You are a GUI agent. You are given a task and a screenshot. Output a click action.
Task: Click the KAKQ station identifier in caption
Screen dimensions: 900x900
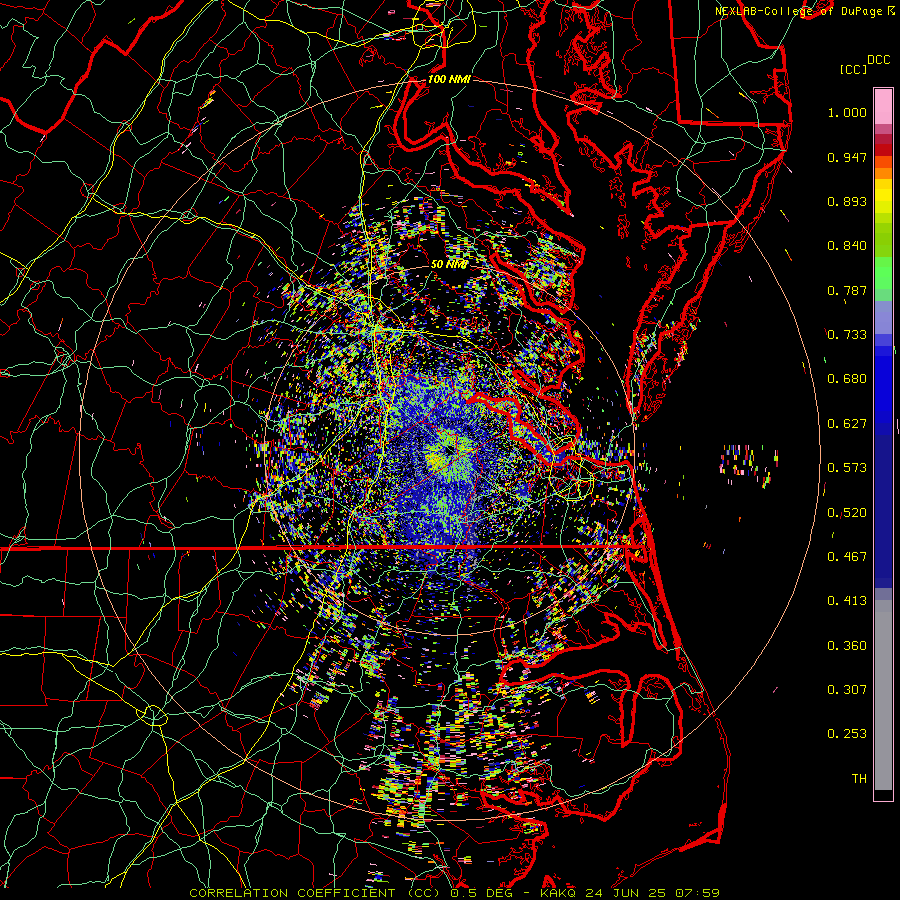point(560,893)
